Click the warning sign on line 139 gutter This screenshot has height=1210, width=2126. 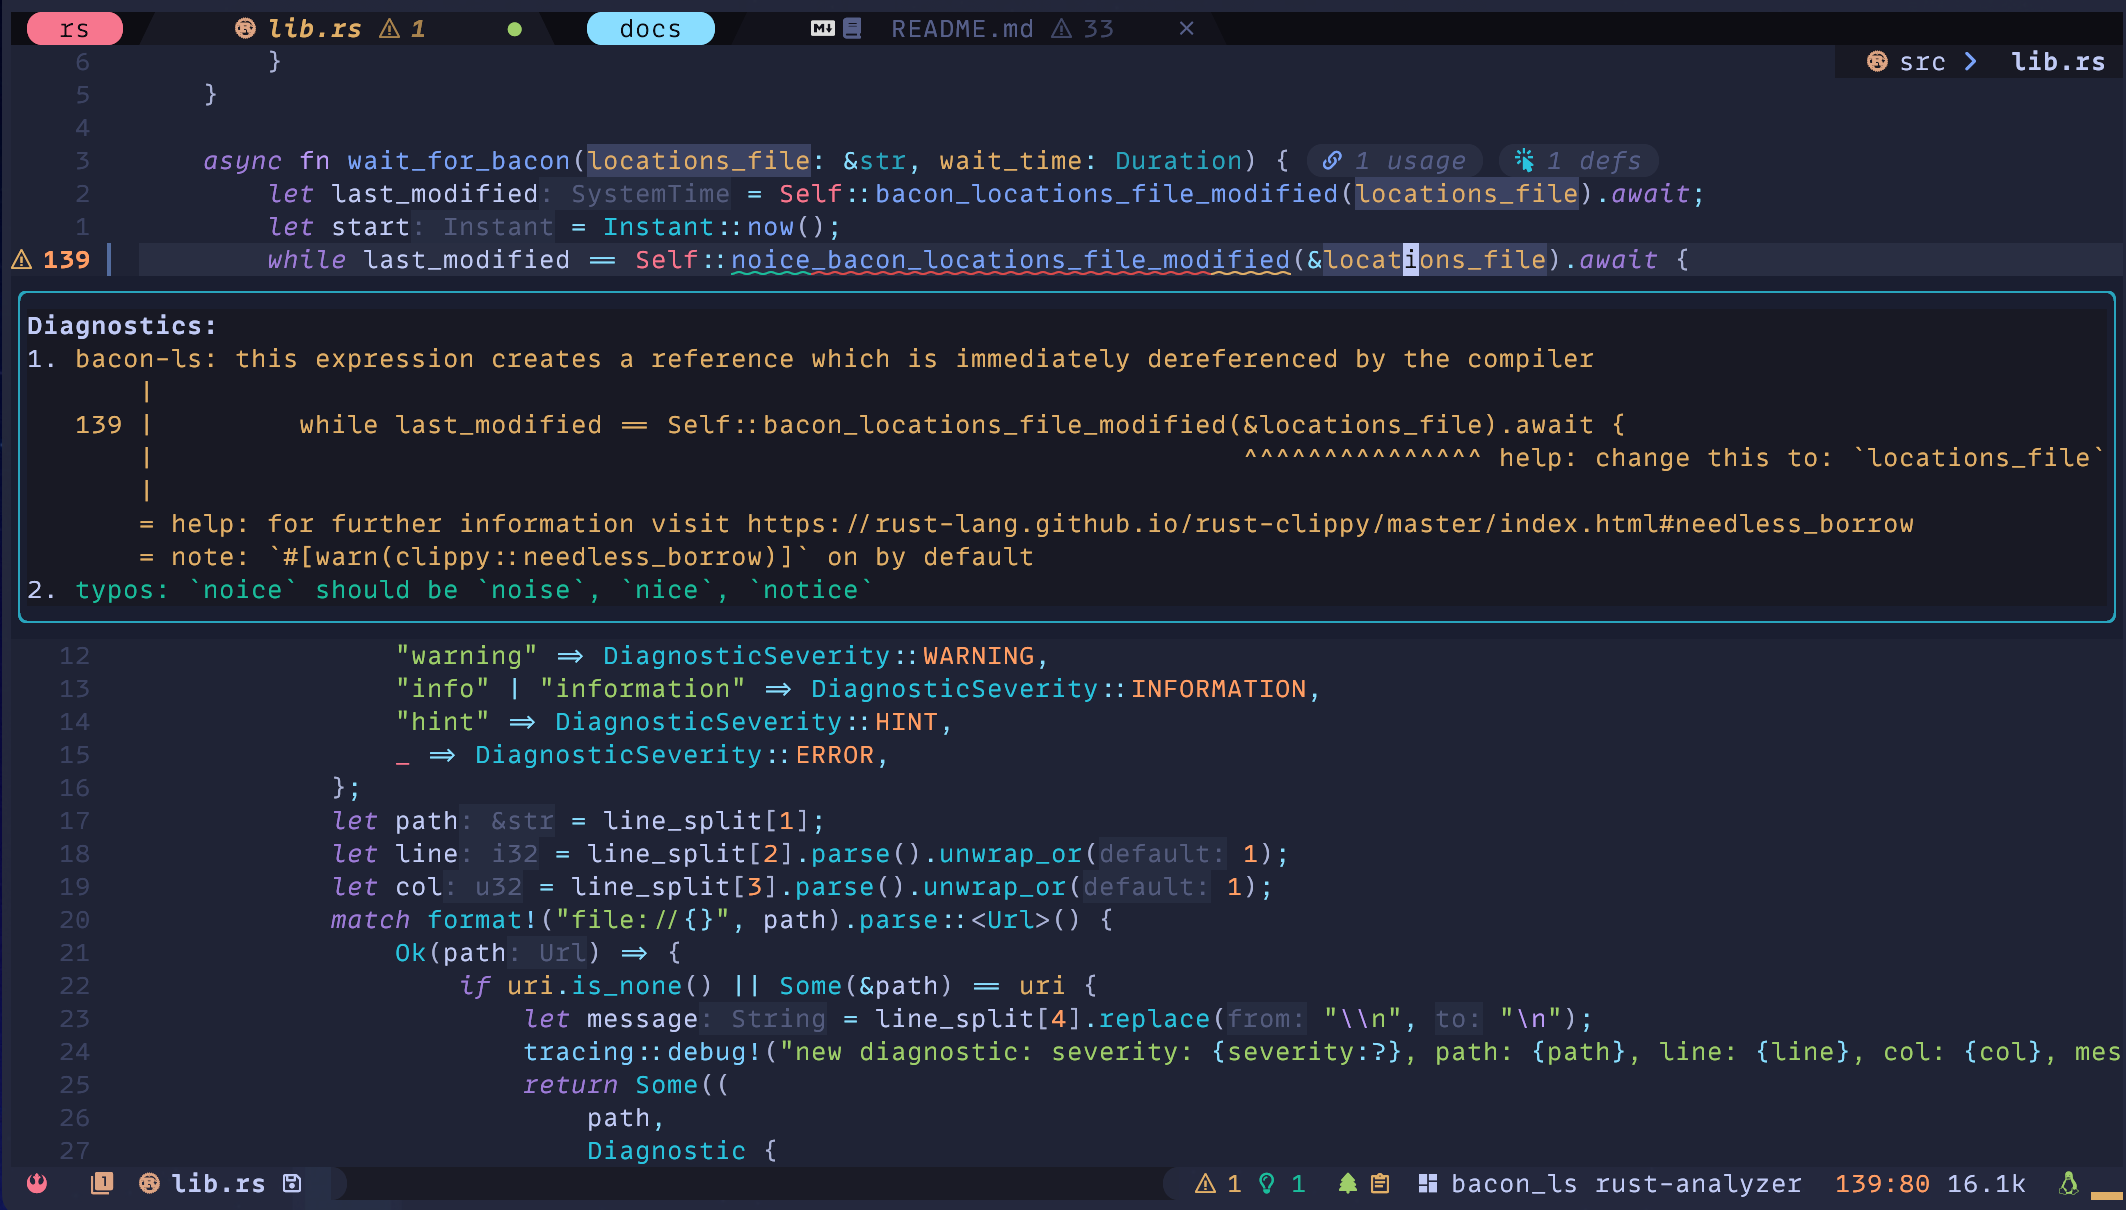[21, 260]
